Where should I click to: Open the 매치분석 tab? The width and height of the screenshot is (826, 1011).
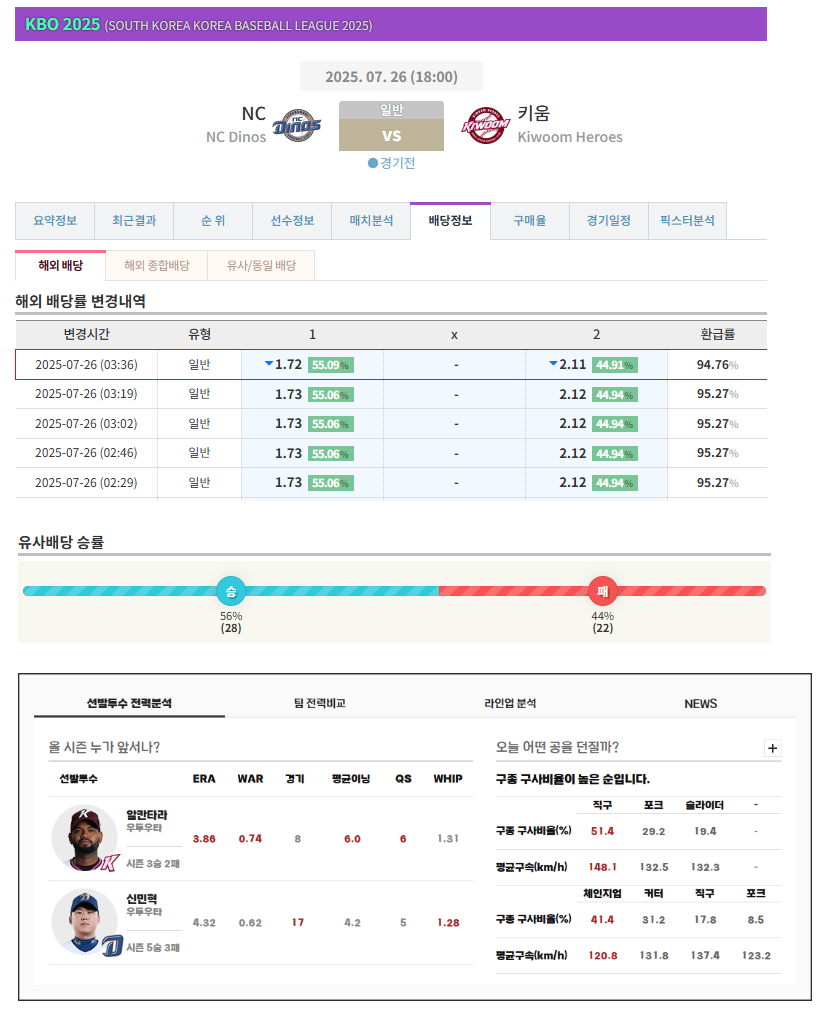pos(371,221)
